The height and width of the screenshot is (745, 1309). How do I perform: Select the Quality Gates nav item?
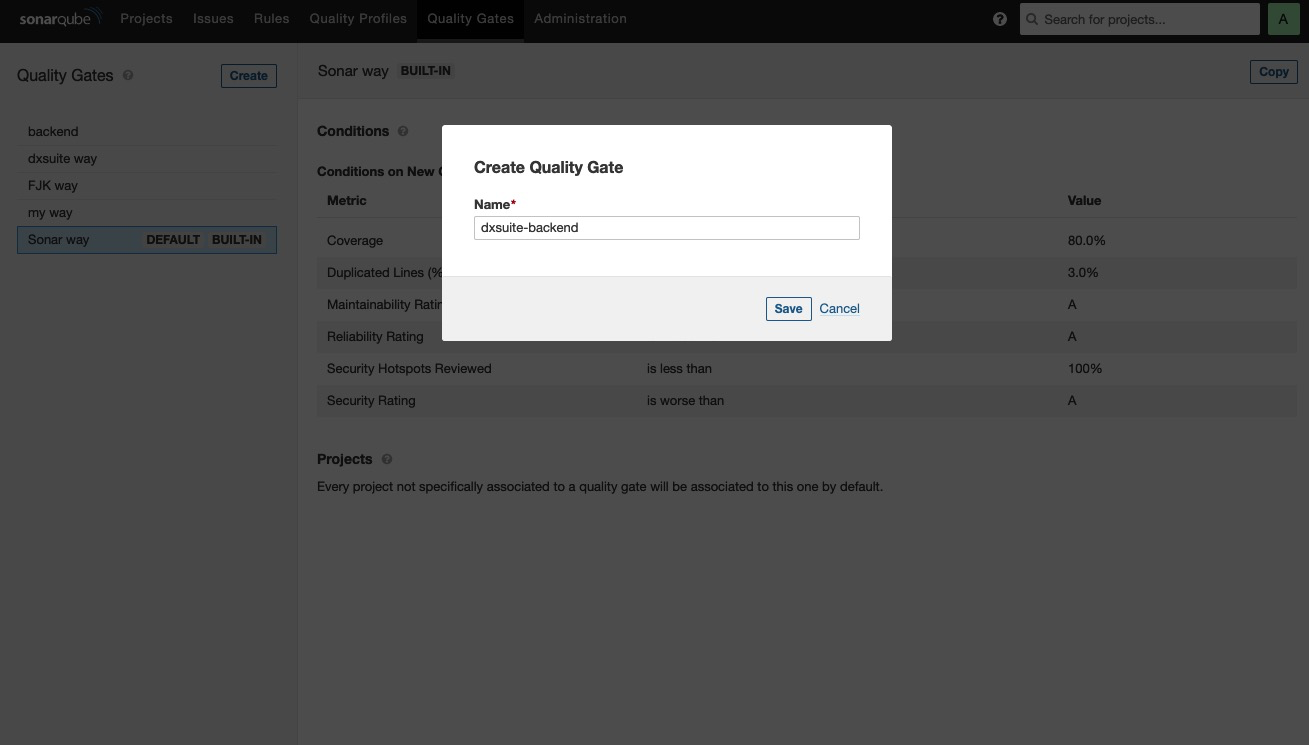pyautogui.click(x=470, y=18)
